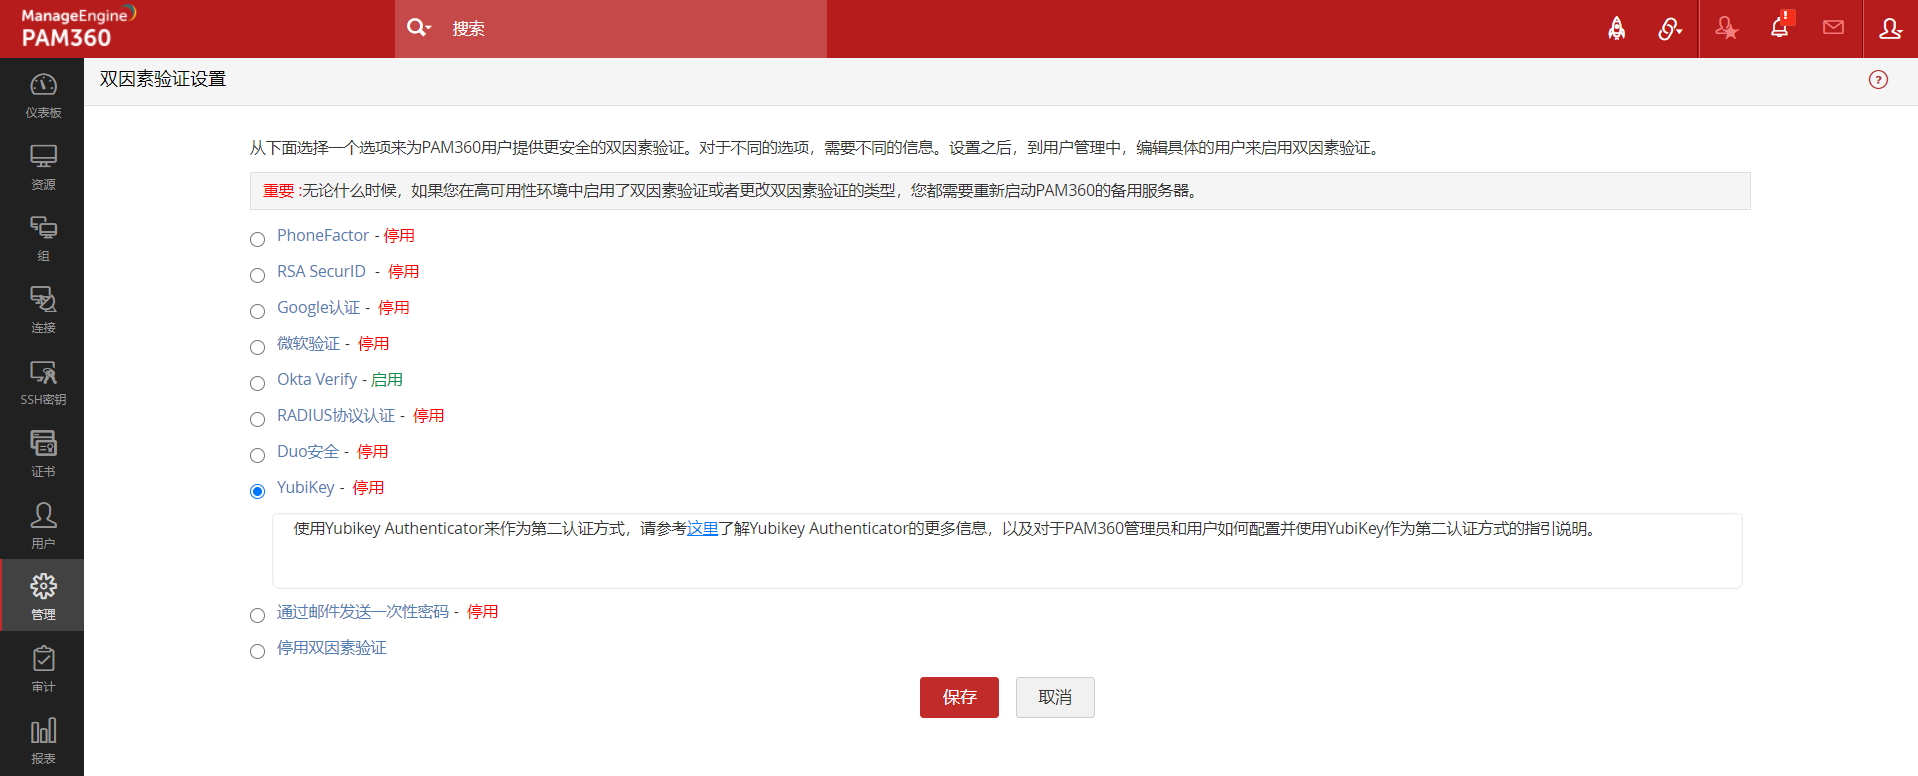The height and width of the screenshot is (776, 1918).
Task: Click the 搜索 search input field
Action: coord(635,29)
